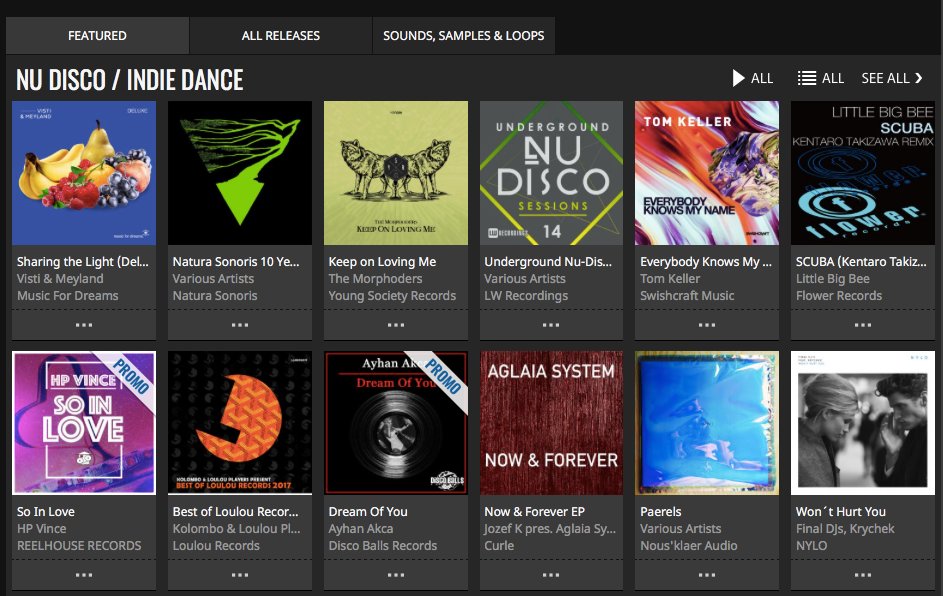Image resolution: width=943 pixels, height=596 pixels.
Task: Visit artist Ayhan Akca
Action: [x=361, y=529]
